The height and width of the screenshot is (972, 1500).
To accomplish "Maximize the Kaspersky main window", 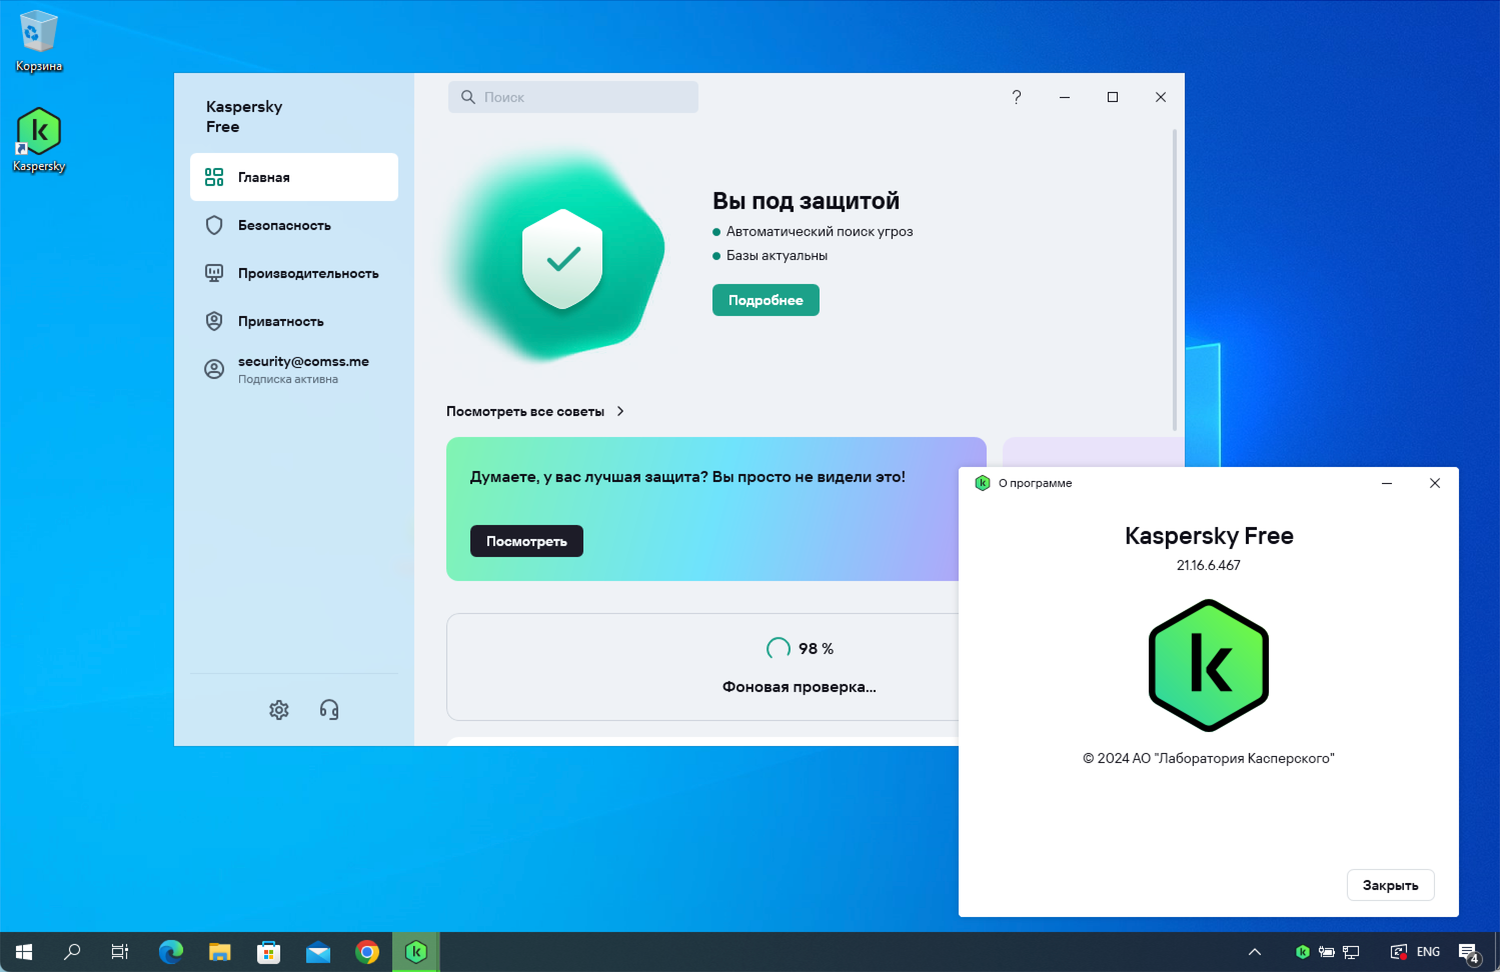I will point(1112,97).
